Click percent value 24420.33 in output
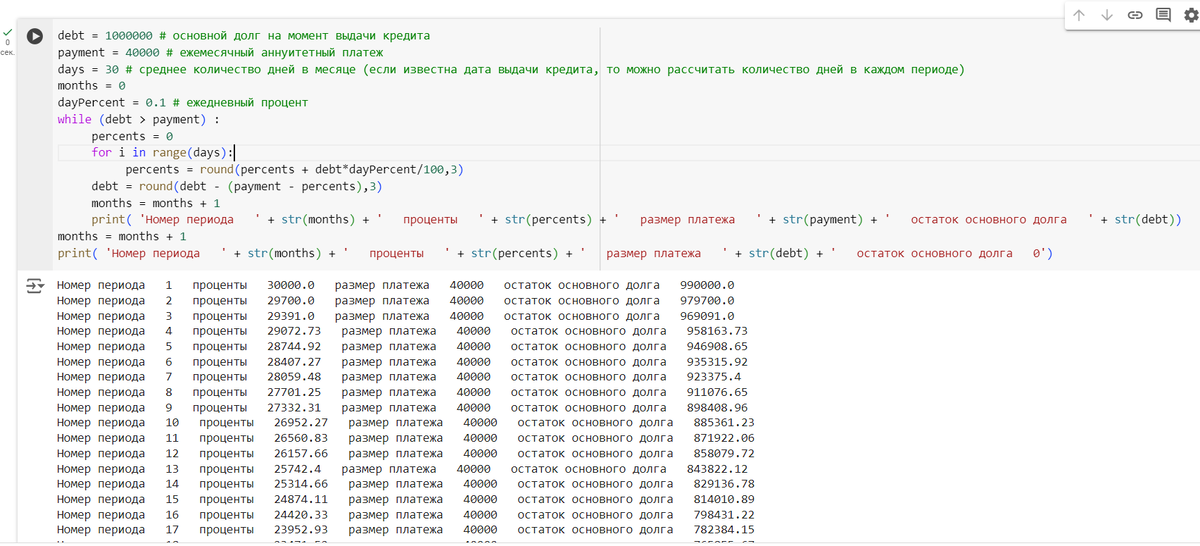 (301, 515)
